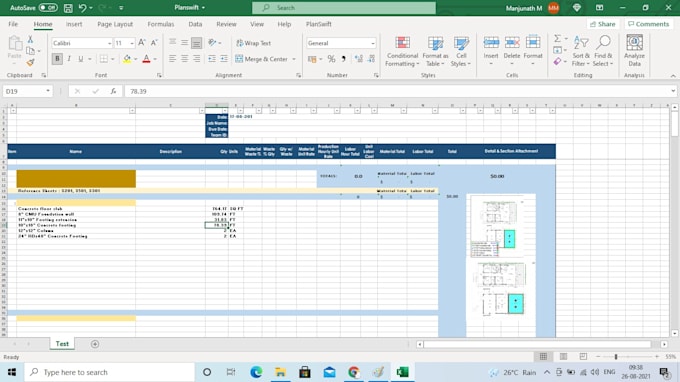
Task: Open Sort & Filter menu
Action: pos(581,51)
